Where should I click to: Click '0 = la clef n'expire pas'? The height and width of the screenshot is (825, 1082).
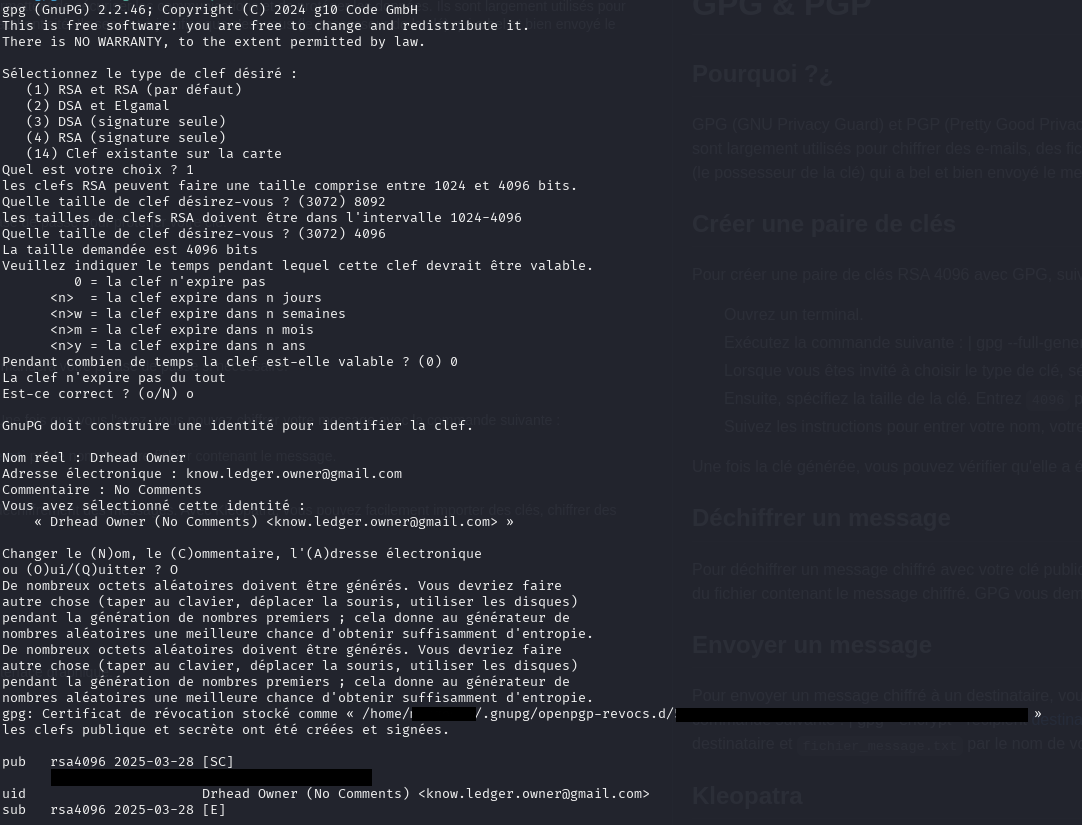(170, 281)
